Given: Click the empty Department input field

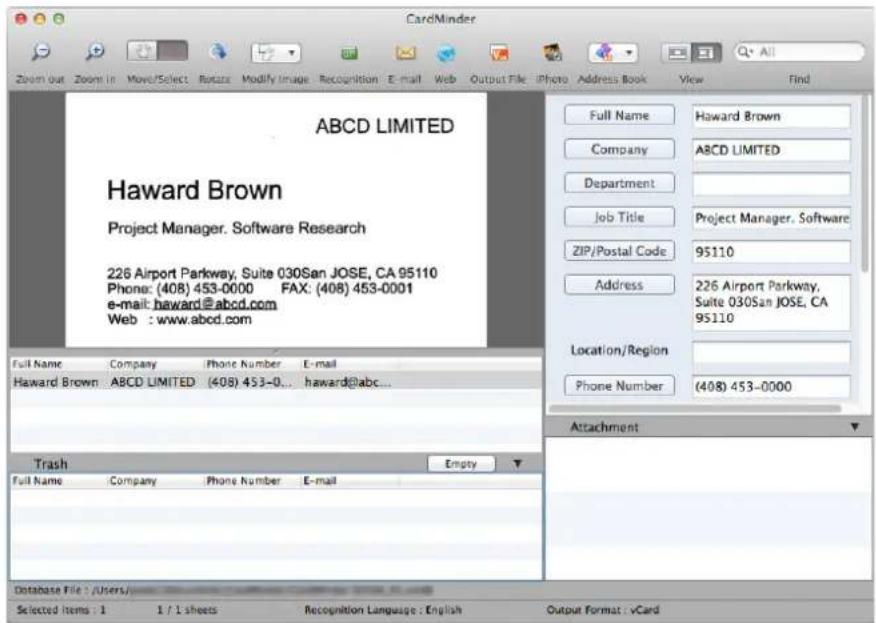Looking at the screenshot, I should pos(772,184).
